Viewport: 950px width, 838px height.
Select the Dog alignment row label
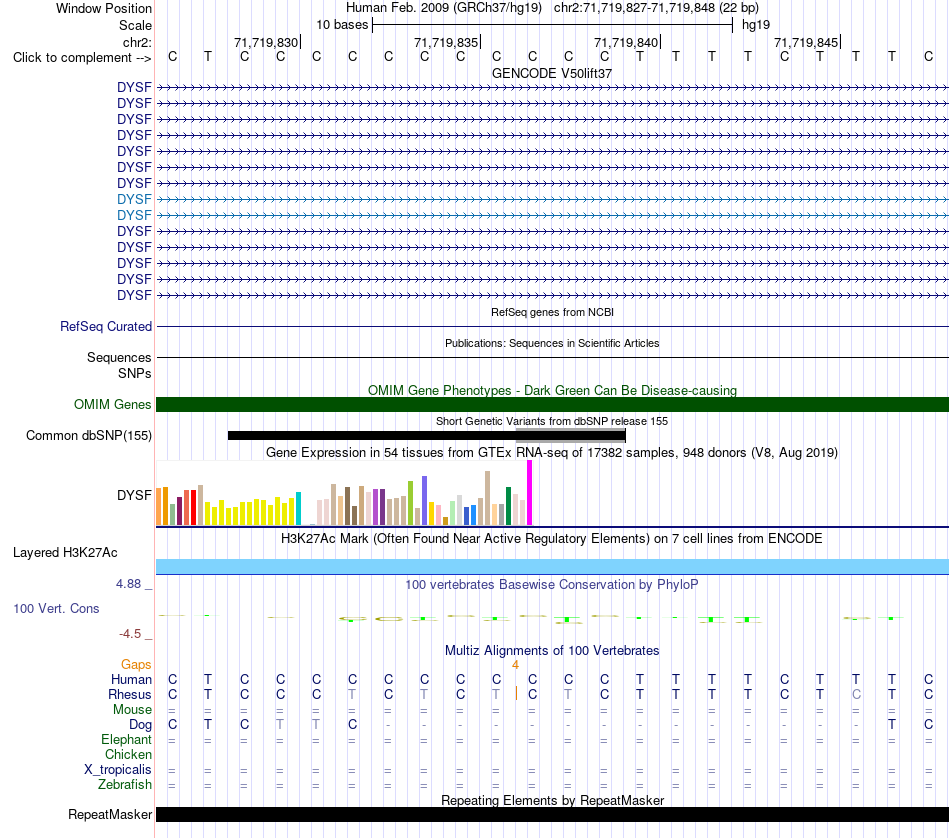[140, 725]
